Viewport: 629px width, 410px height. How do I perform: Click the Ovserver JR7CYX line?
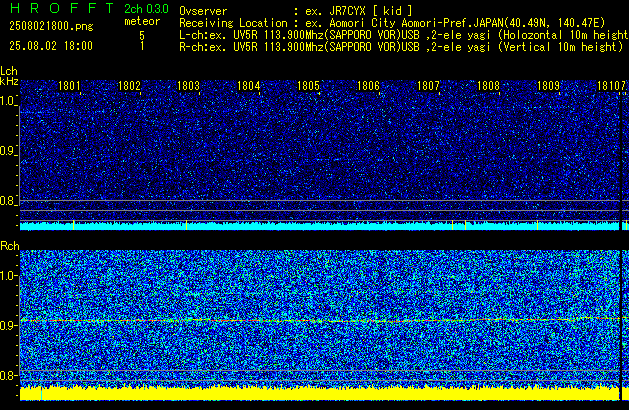tap(296, 11)
